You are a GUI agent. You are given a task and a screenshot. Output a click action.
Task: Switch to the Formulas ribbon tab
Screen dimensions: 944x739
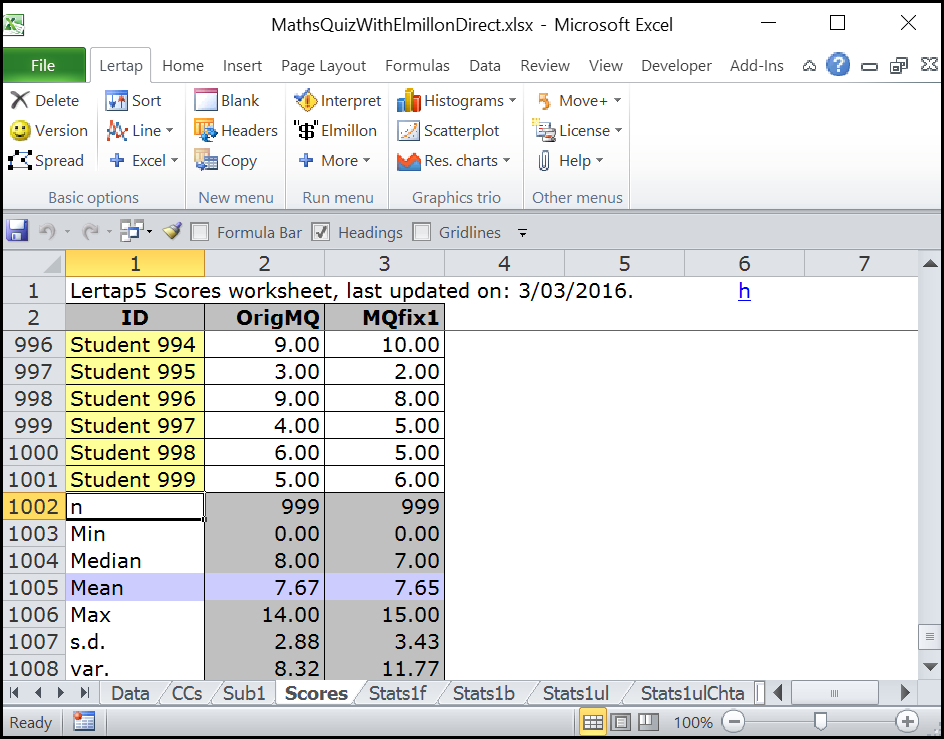tap(417, 65)
